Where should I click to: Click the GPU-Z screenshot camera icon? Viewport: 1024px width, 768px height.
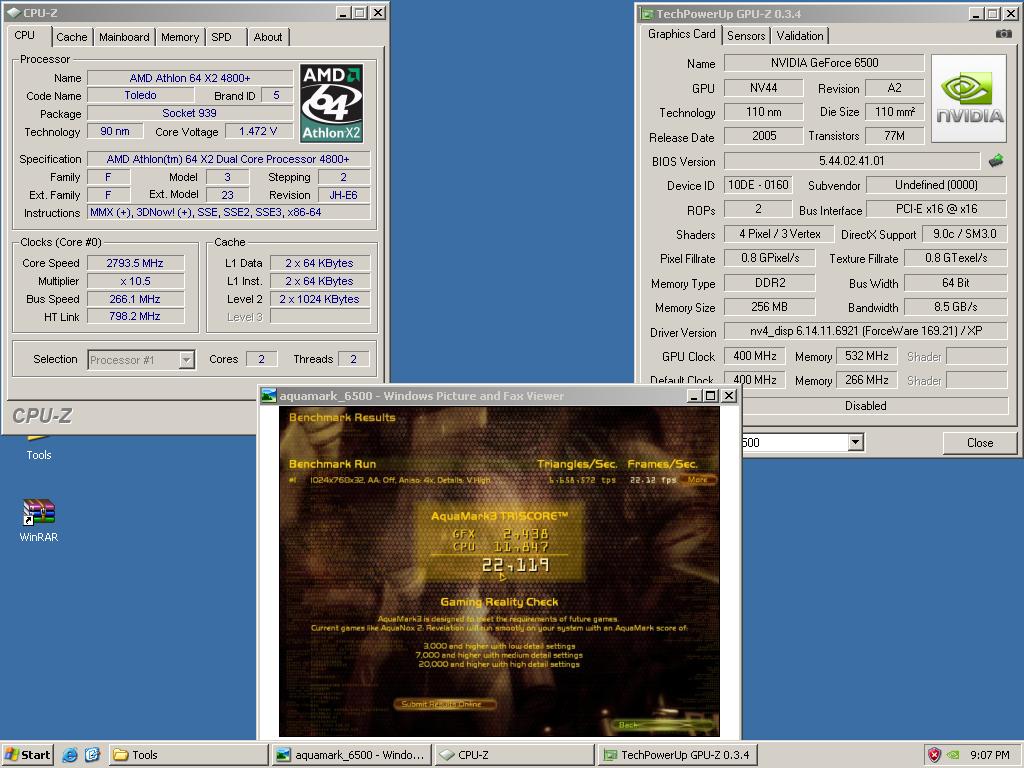click(x=1004, y=34)
